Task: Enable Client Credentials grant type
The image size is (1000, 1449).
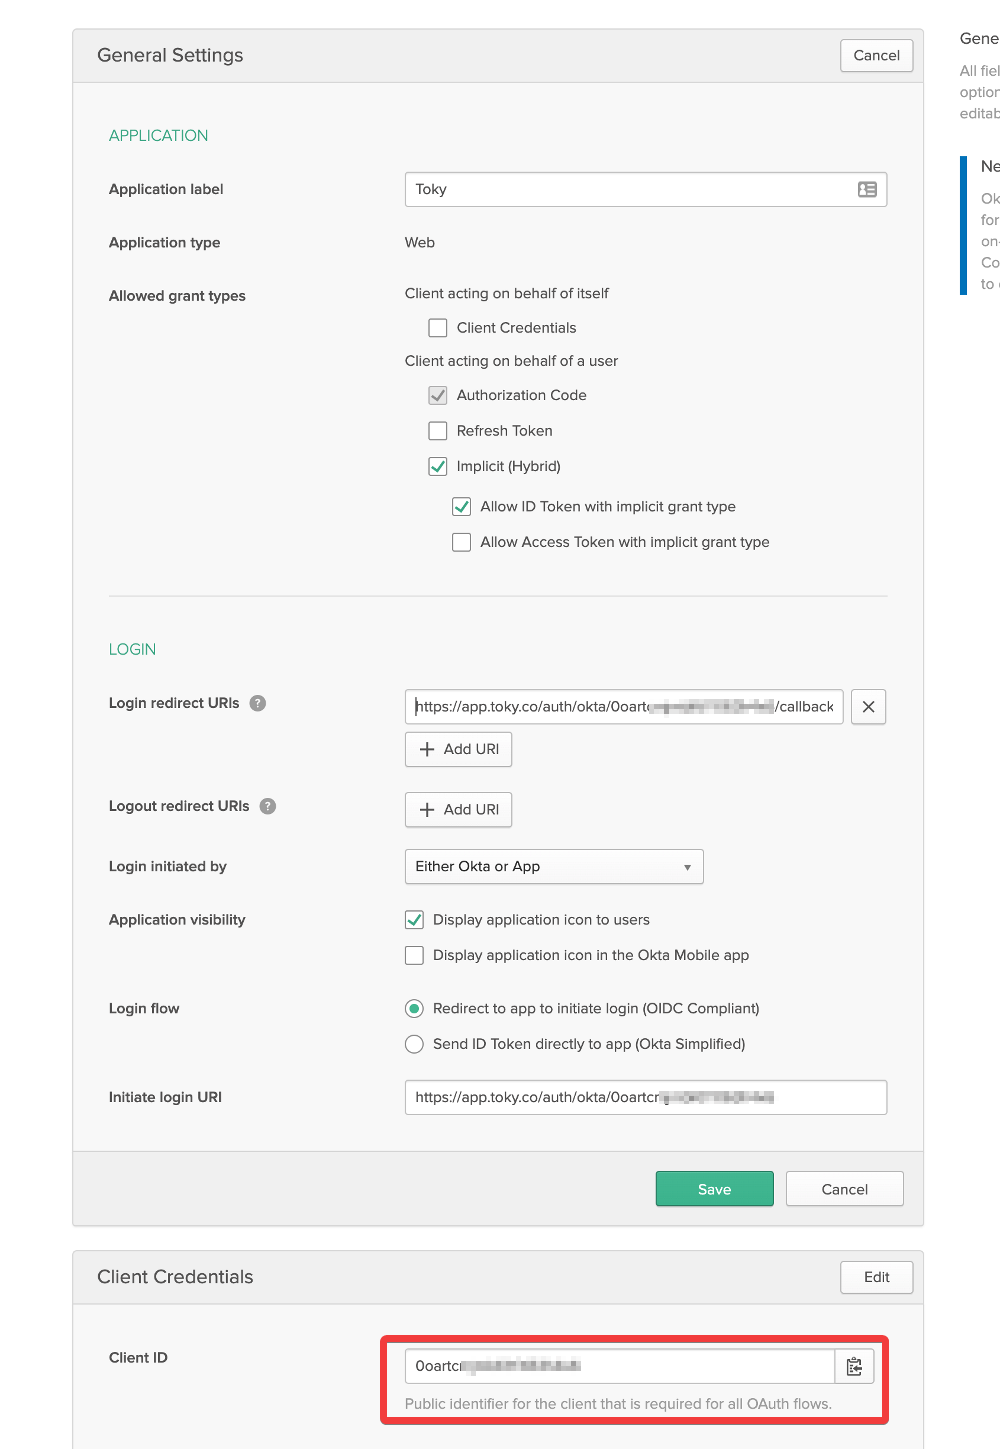Action: [x=438, y=328]
